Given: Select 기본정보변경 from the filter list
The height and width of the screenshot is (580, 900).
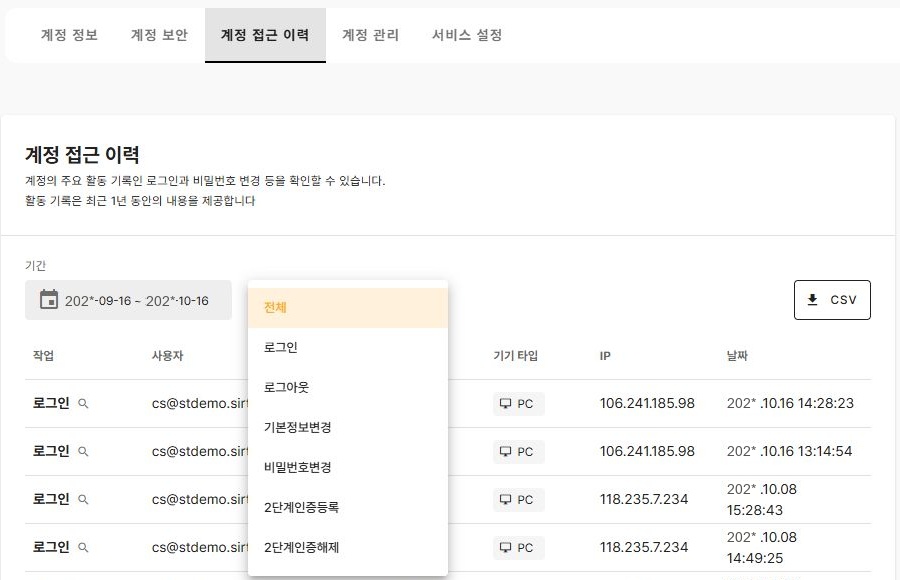Looking at the screenshot, I should [x=348, y=427].
